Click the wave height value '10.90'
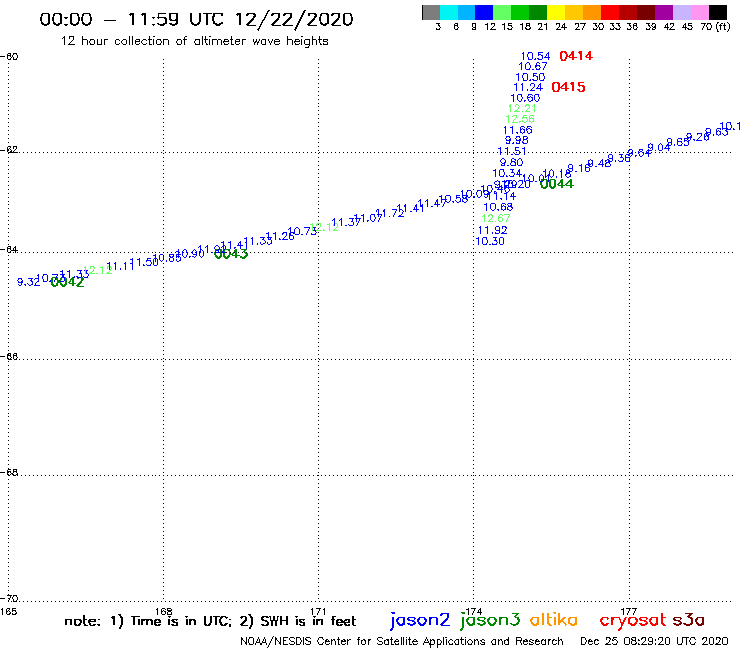 190,254
